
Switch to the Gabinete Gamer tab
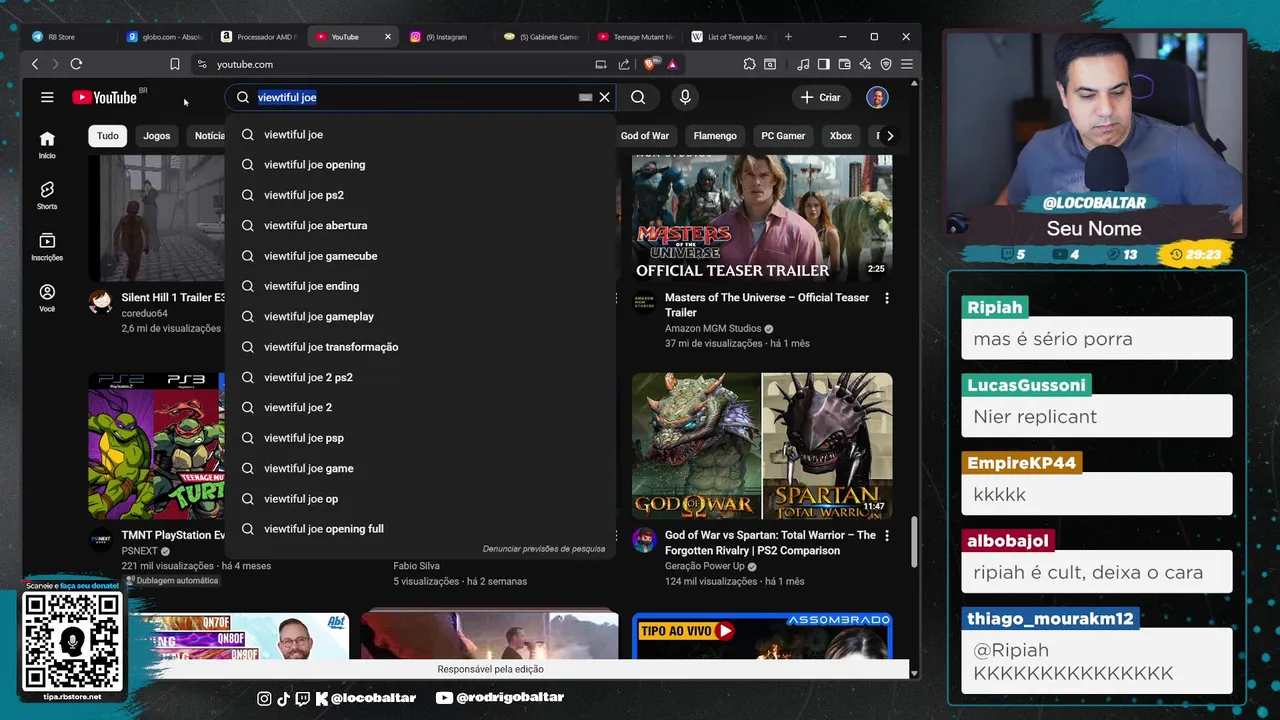pyautogui.click(x=542, y=37)
